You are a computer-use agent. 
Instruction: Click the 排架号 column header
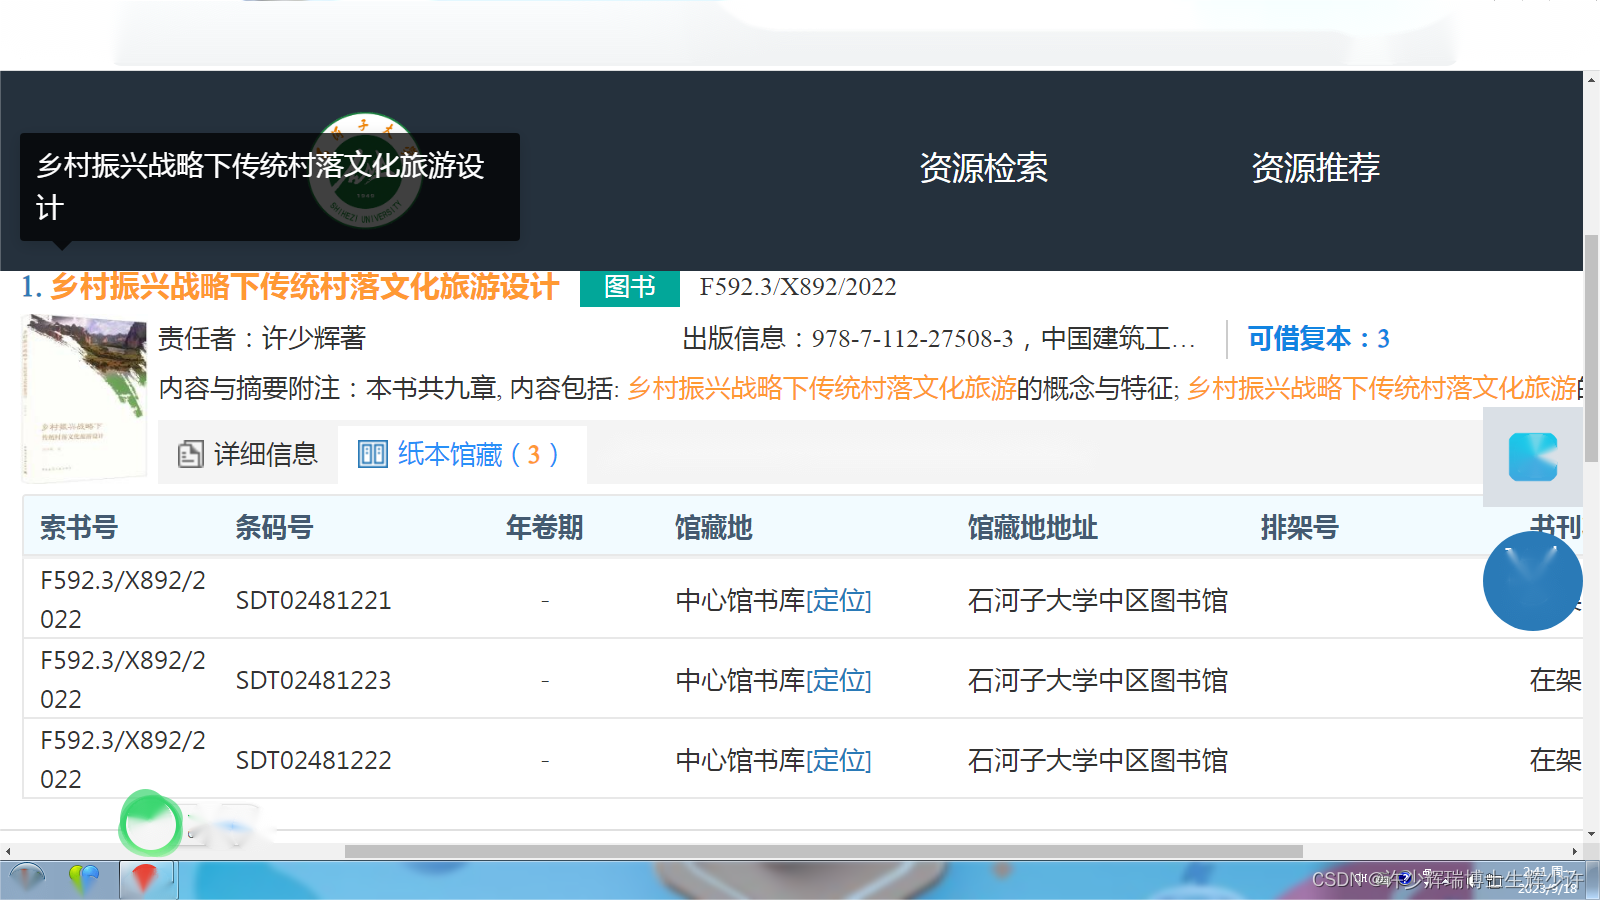1299,527
